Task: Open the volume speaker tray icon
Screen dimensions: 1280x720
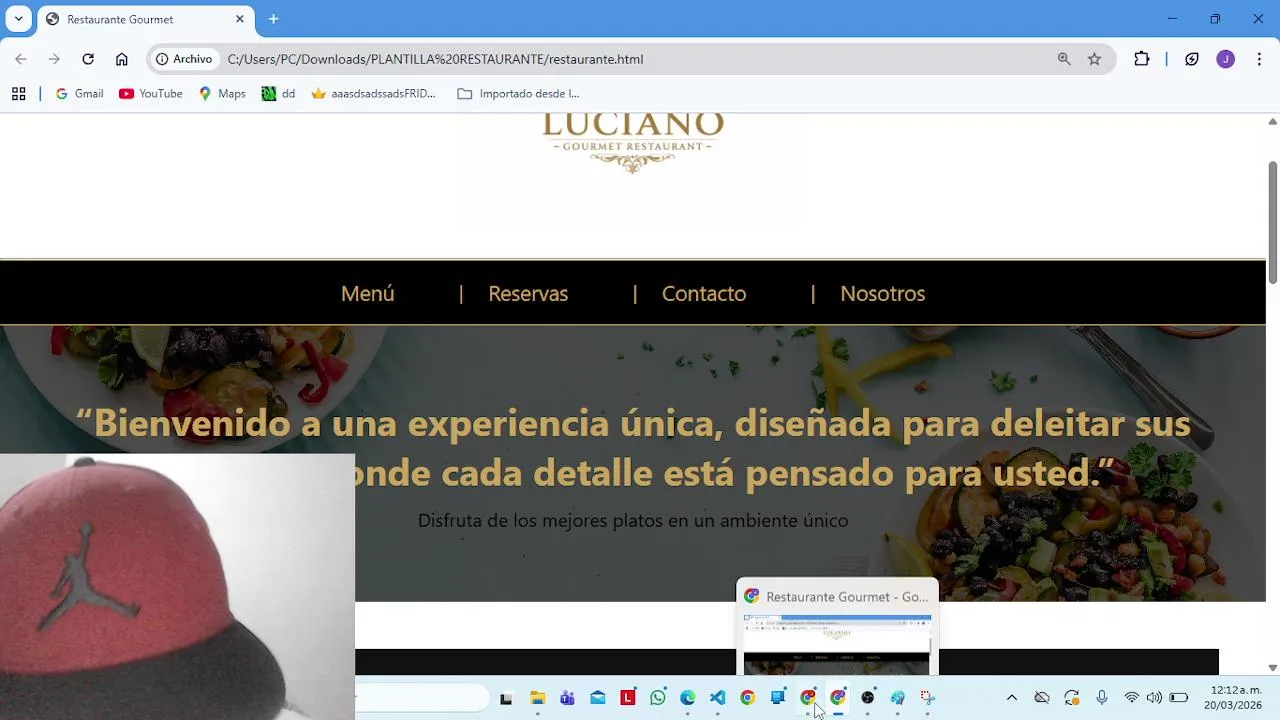Action: 1155,698
